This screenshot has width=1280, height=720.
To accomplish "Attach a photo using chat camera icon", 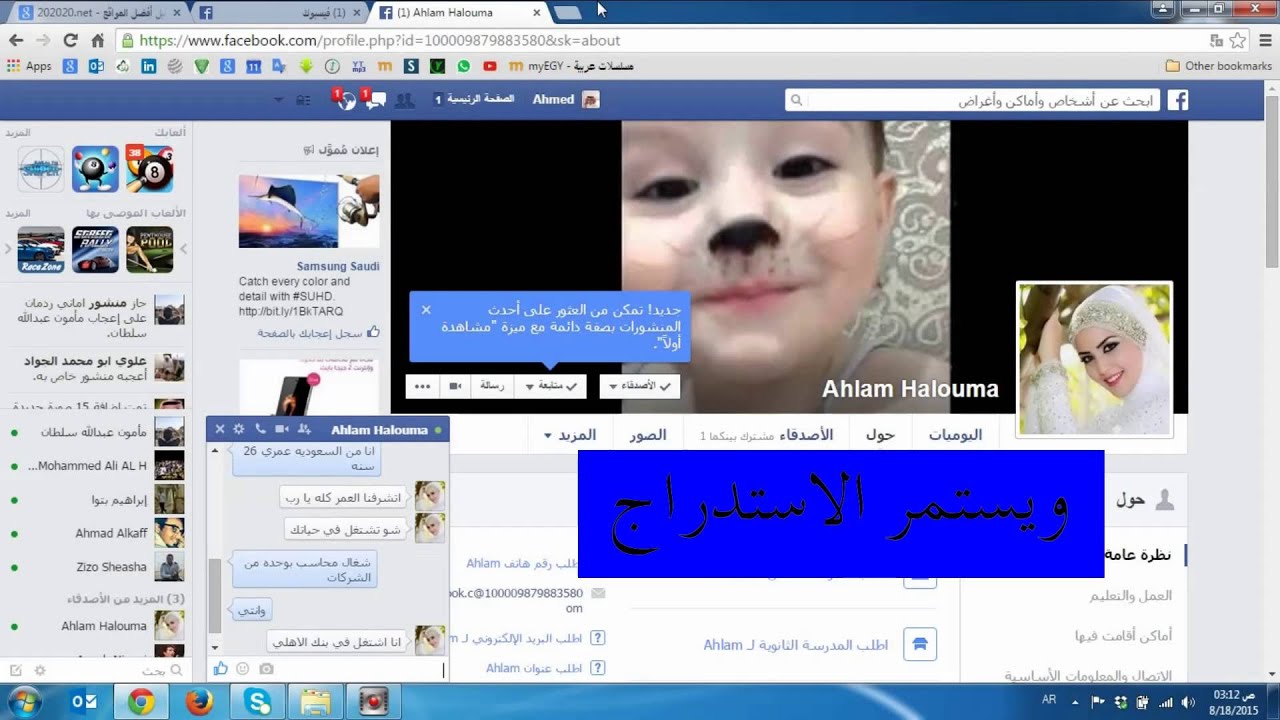I will coord(266,669).
